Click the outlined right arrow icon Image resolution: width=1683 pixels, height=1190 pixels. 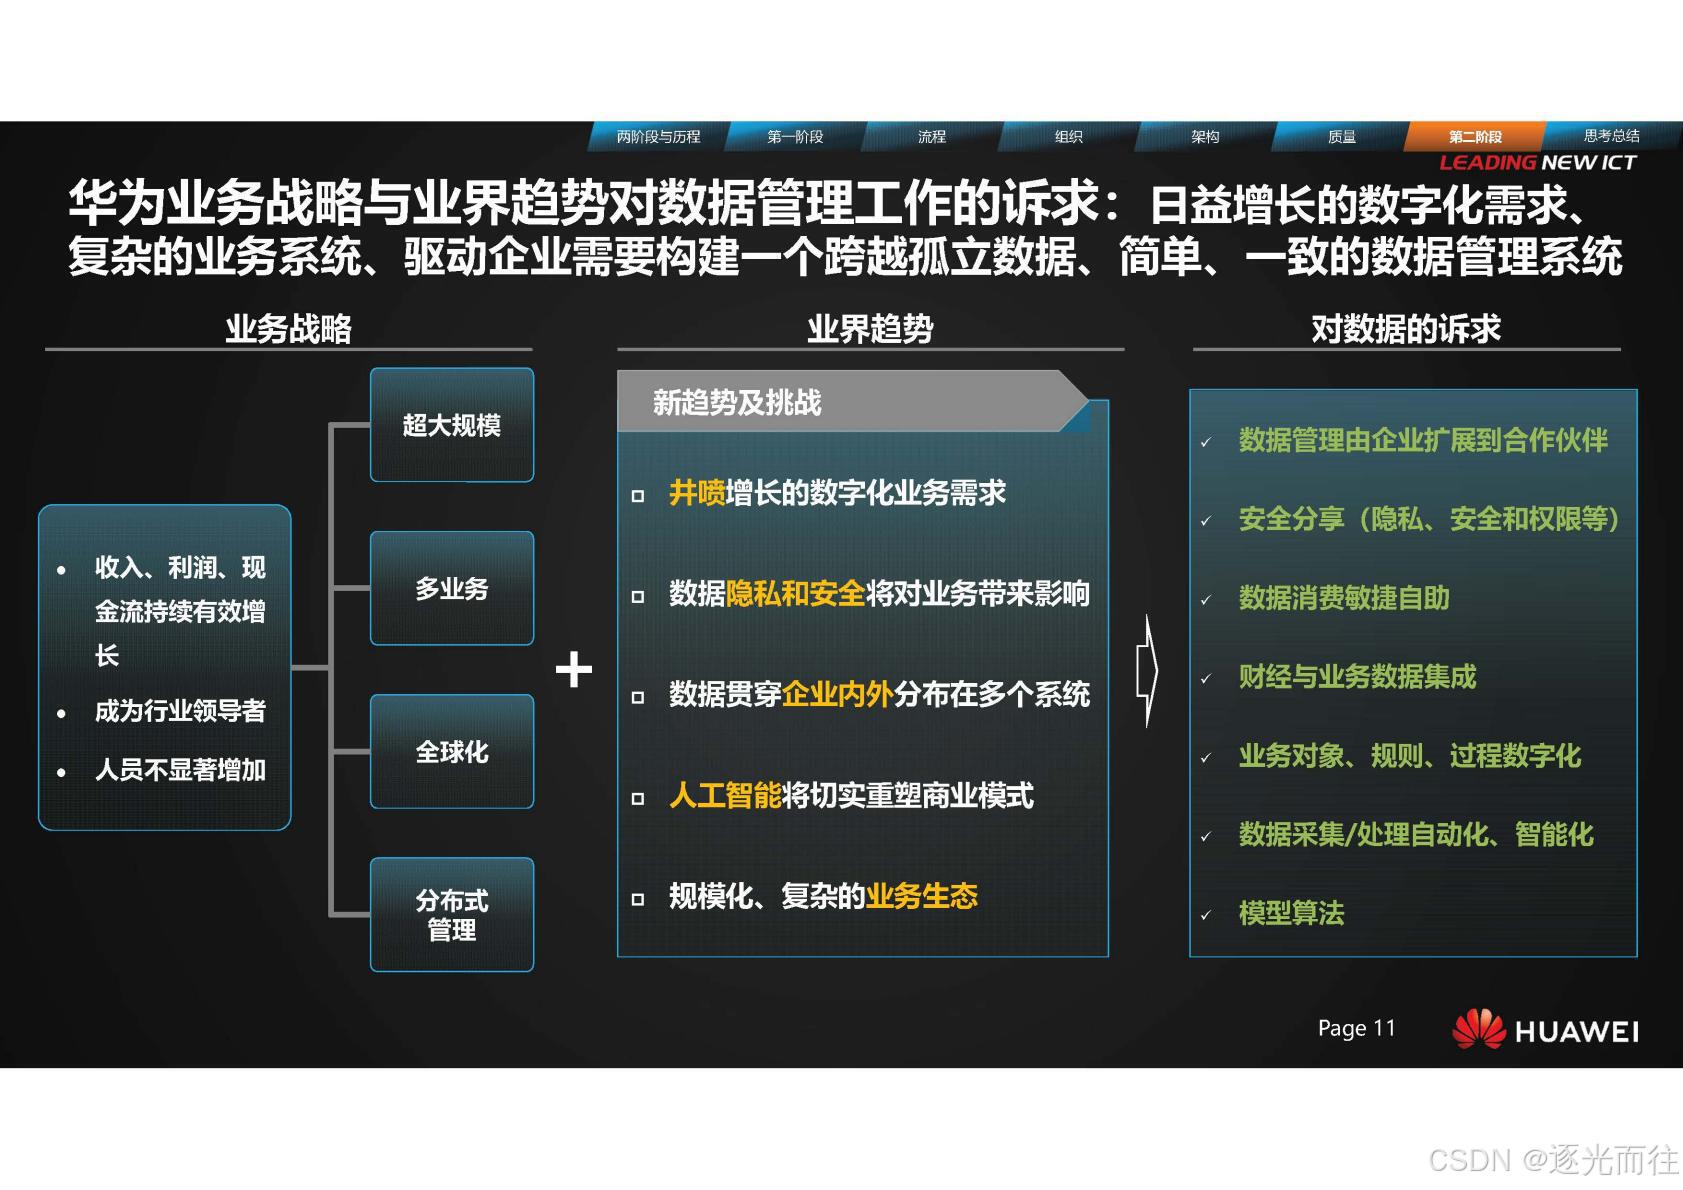point(1147,670)
